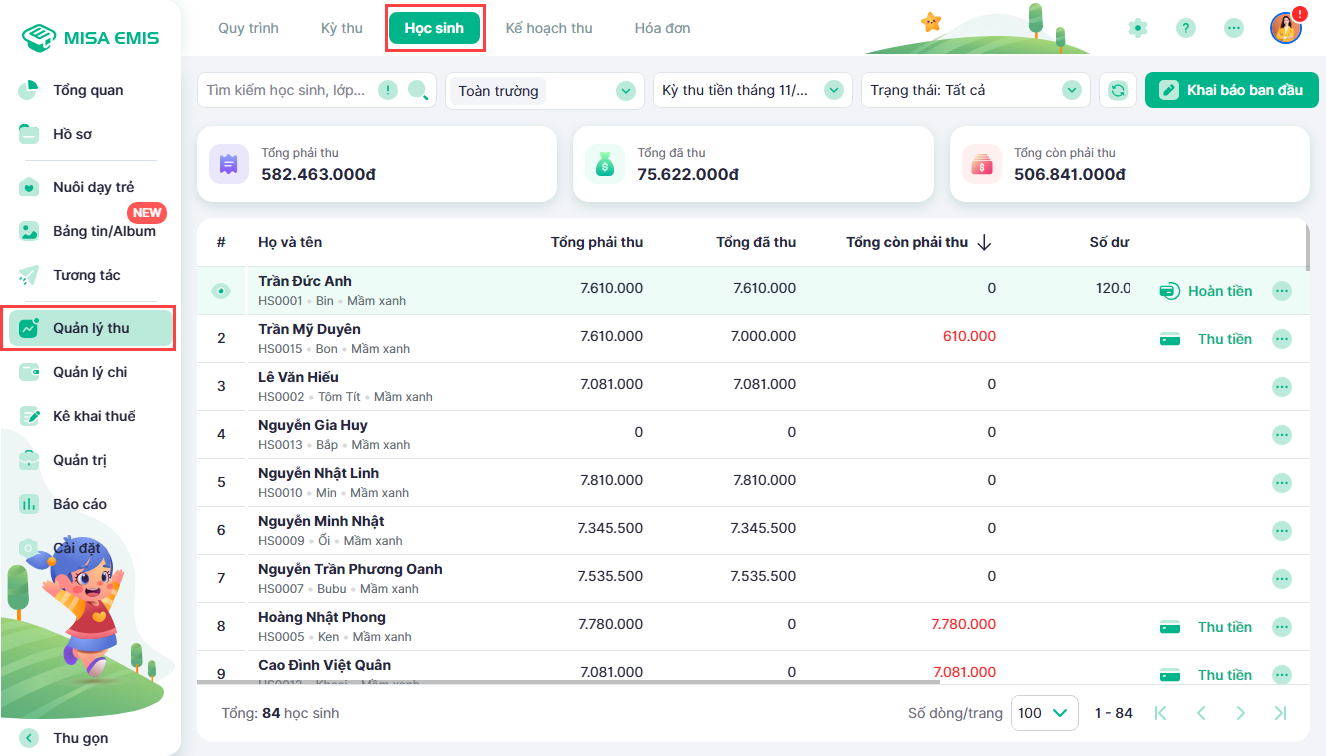Sort by Tổng còn phải thu arrow
The width and height of the screenshot is (1326, 756).
984,242
